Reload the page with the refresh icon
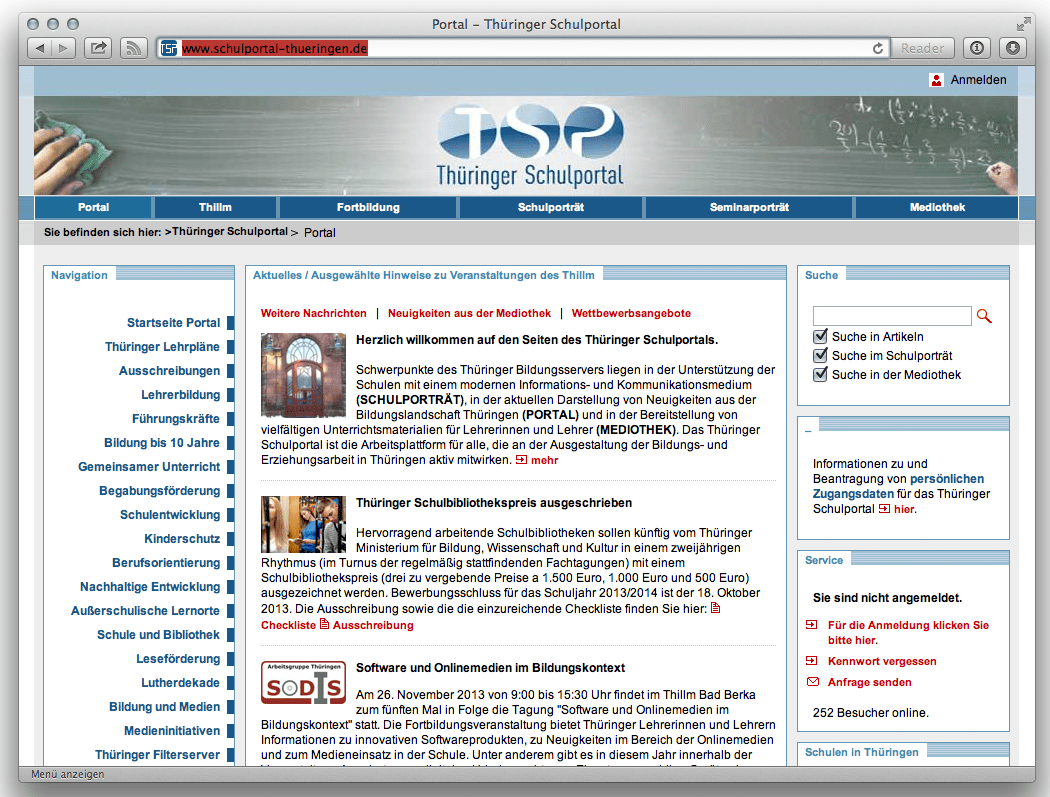Screen dimensions: 1050x797 (x=878, y=48)
